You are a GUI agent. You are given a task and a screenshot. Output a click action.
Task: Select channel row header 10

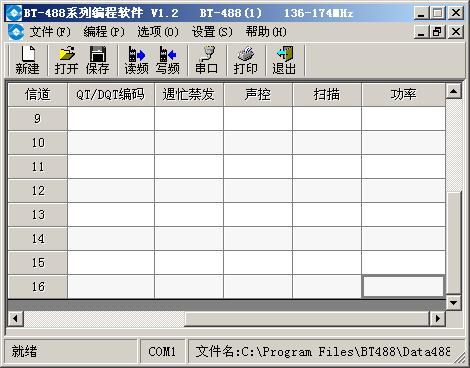tap(38, 143)
